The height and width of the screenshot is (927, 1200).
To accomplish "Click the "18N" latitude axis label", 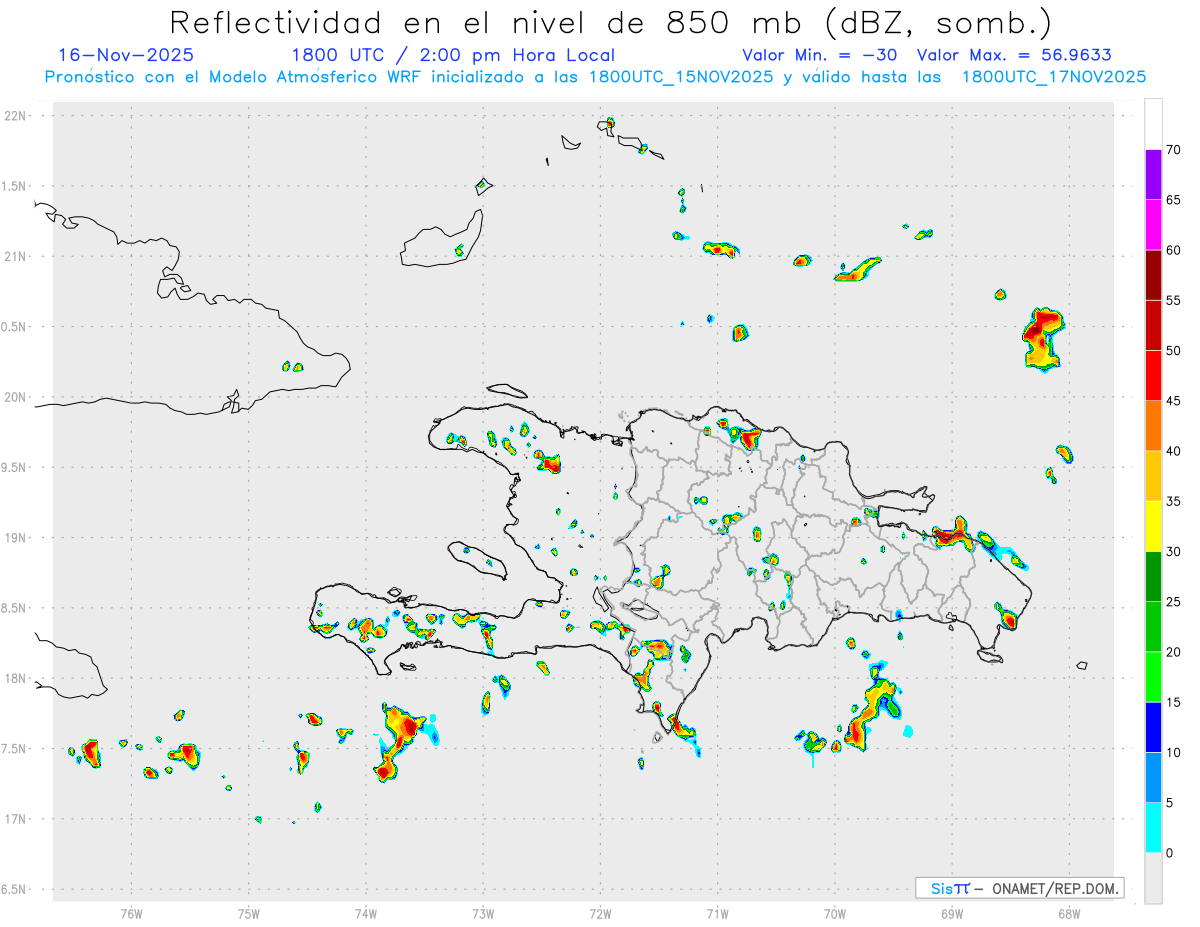I will 16,678.
